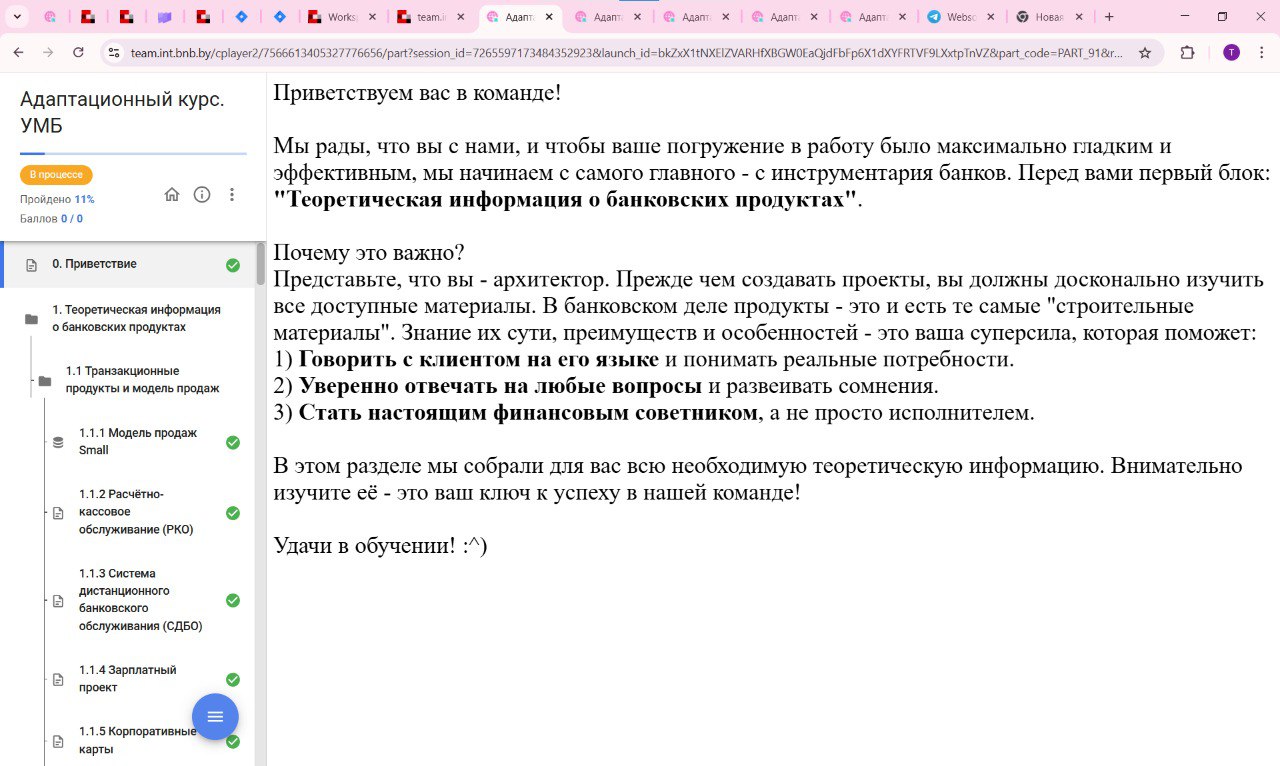Open the three-dot course options menu
This screenshot has width=1280, height=766.
pos(232,195)
